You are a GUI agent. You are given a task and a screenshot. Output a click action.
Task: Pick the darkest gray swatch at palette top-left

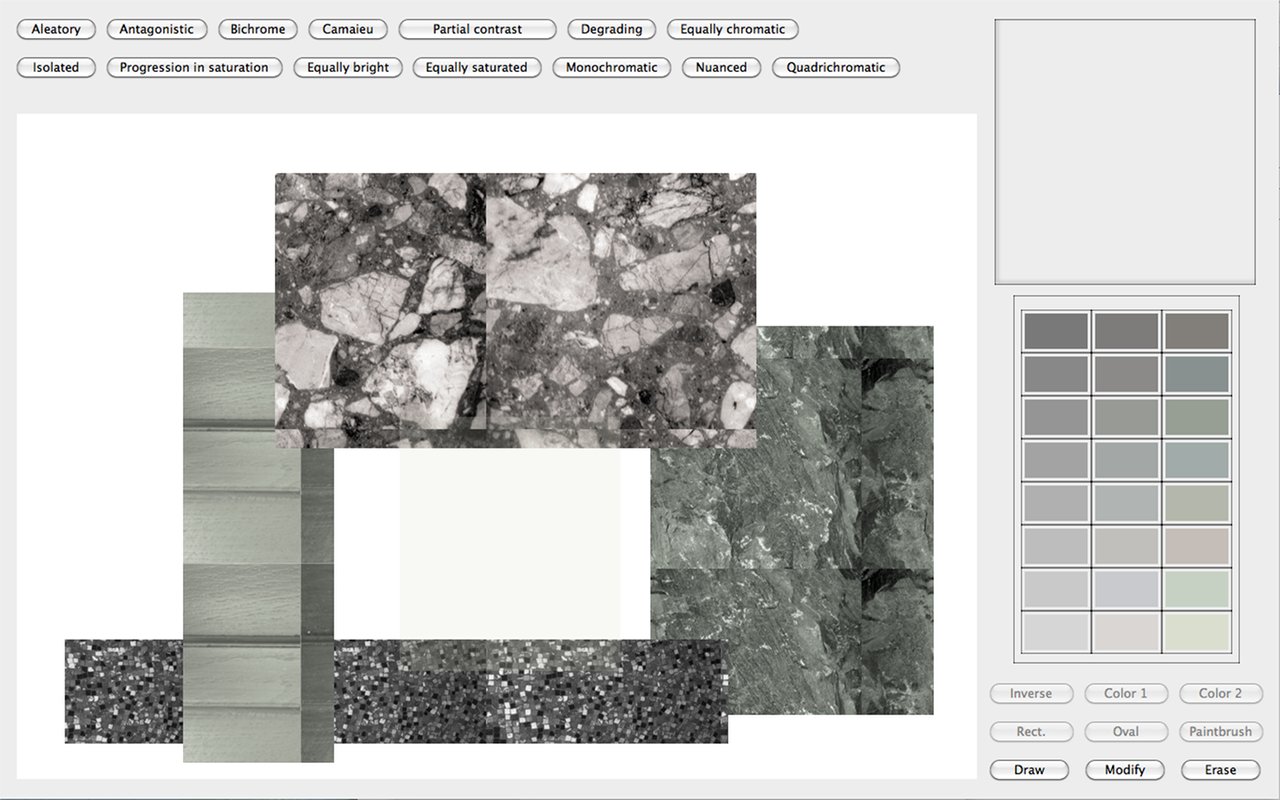[x=1055, y=331]
